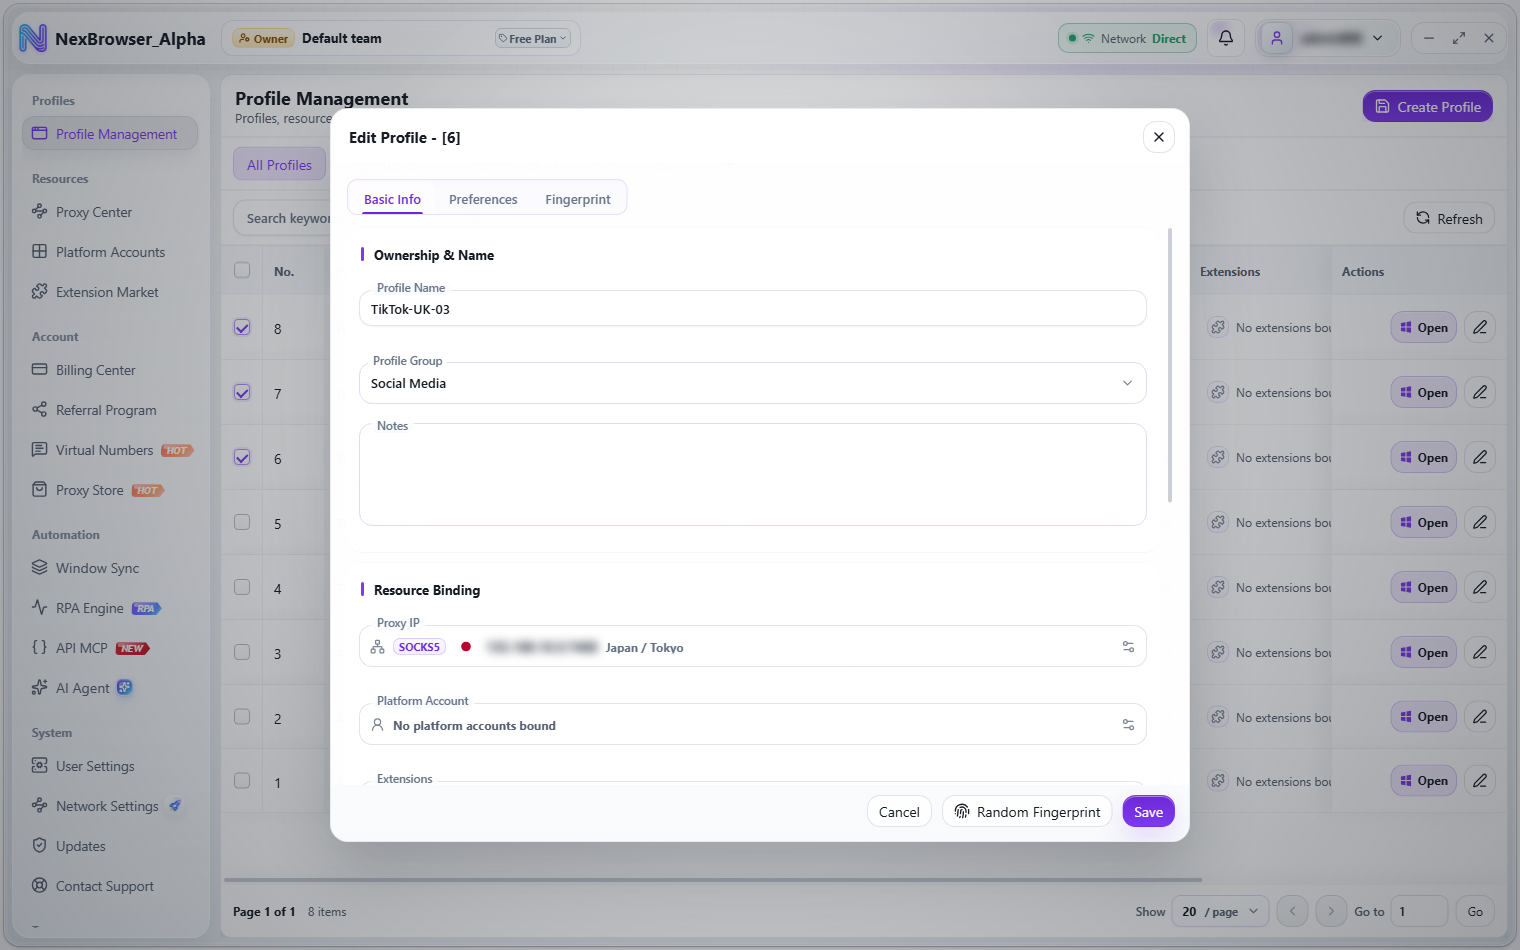1520x950 pixels.
Task: Select the All Profiles tab
Action: 279,165
